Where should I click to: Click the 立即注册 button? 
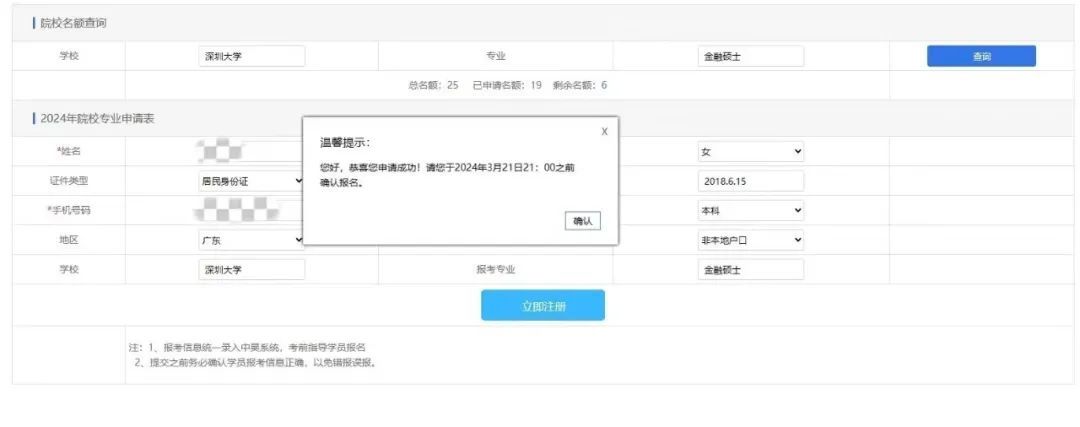(543, 306)
